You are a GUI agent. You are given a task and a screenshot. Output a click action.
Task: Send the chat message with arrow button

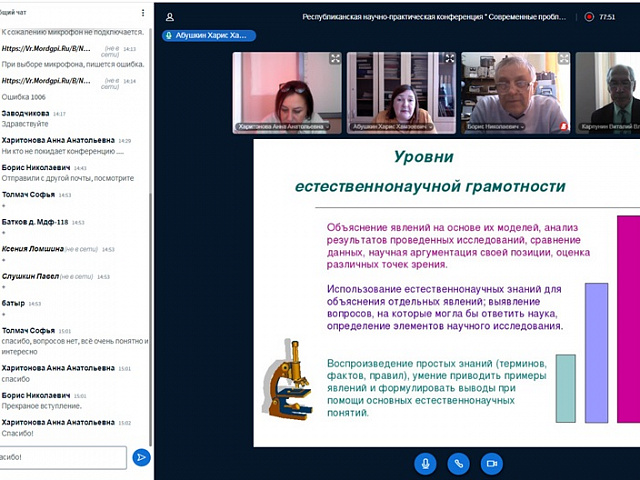point(142,457)
